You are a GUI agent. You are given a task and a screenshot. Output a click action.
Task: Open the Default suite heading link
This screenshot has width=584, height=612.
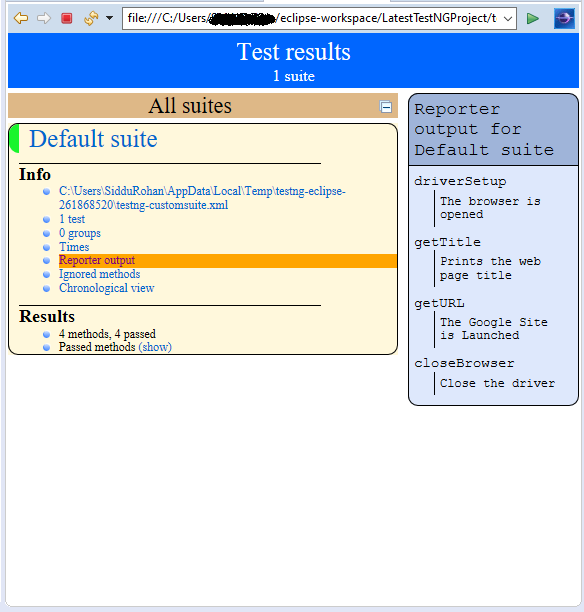93,139
